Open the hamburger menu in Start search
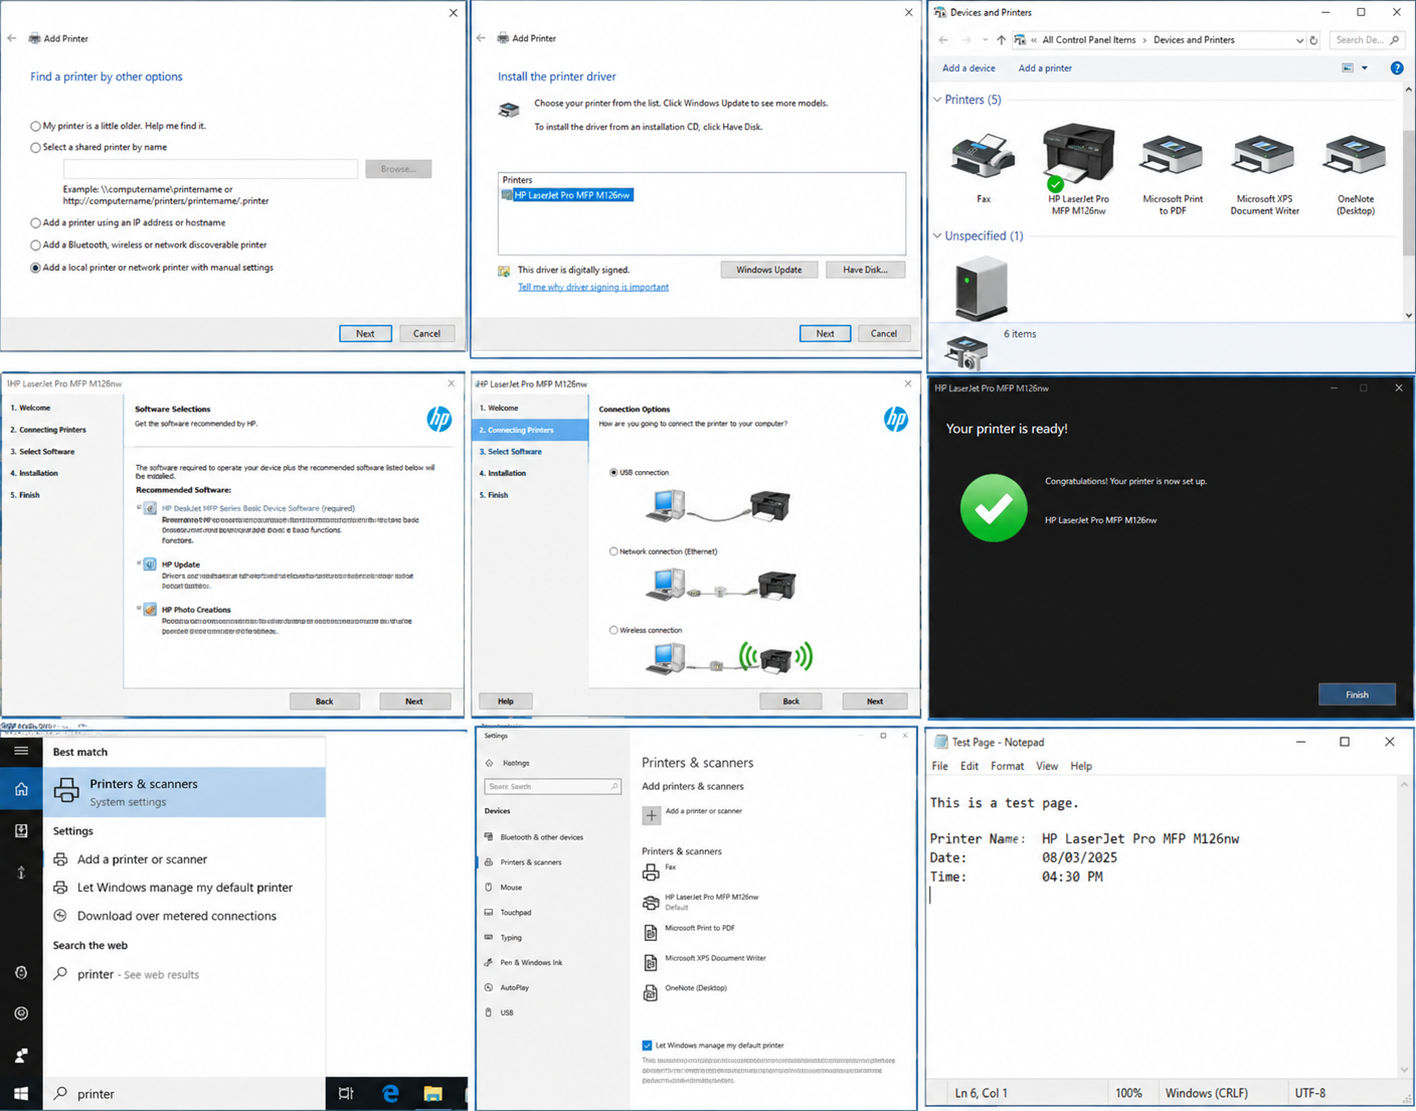 [x=21, y=750]
